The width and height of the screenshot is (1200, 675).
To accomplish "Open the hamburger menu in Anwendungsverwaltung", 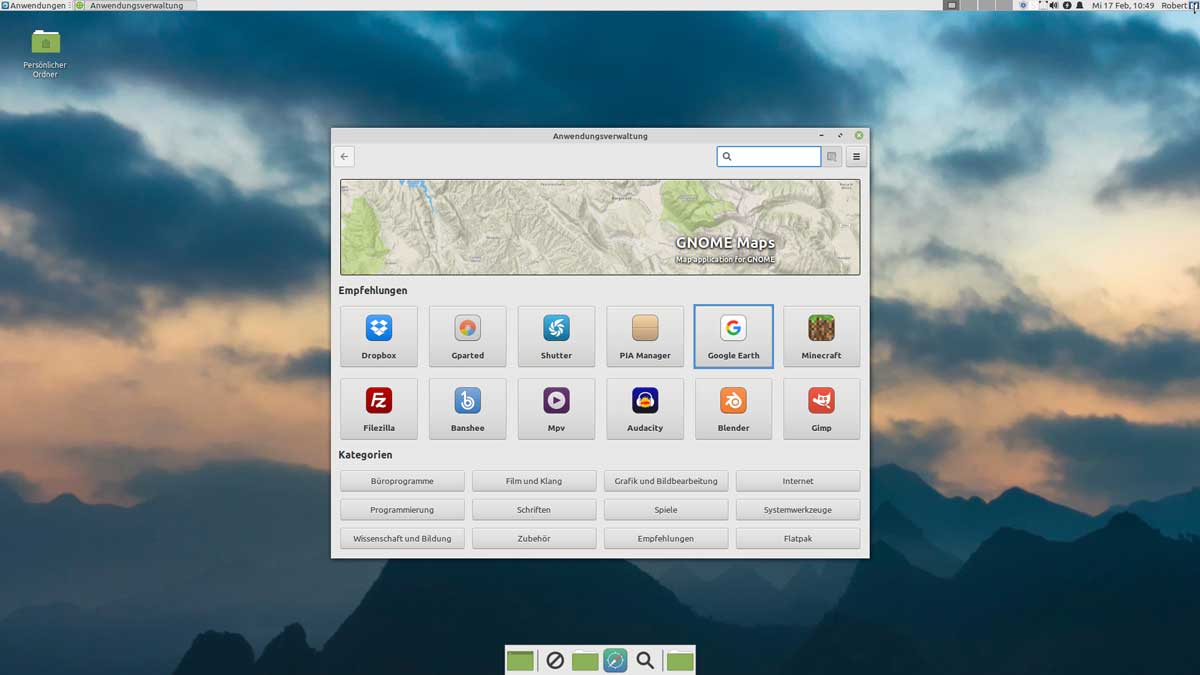I will pos(856,156).
